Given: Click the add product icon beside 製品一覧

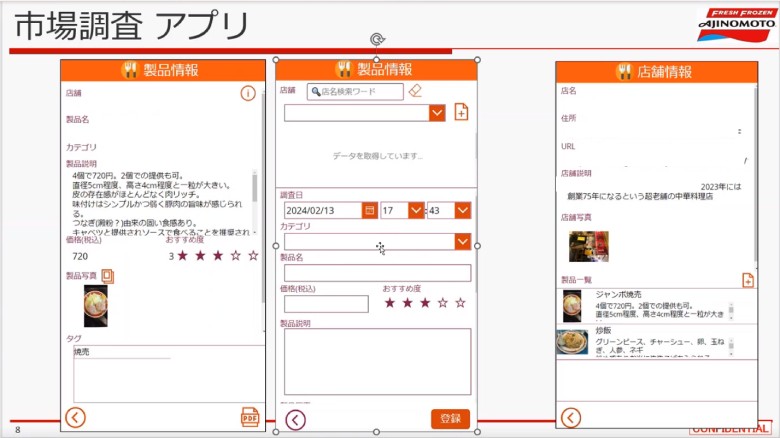Looking at the screenshot, I should pos(747,280).
